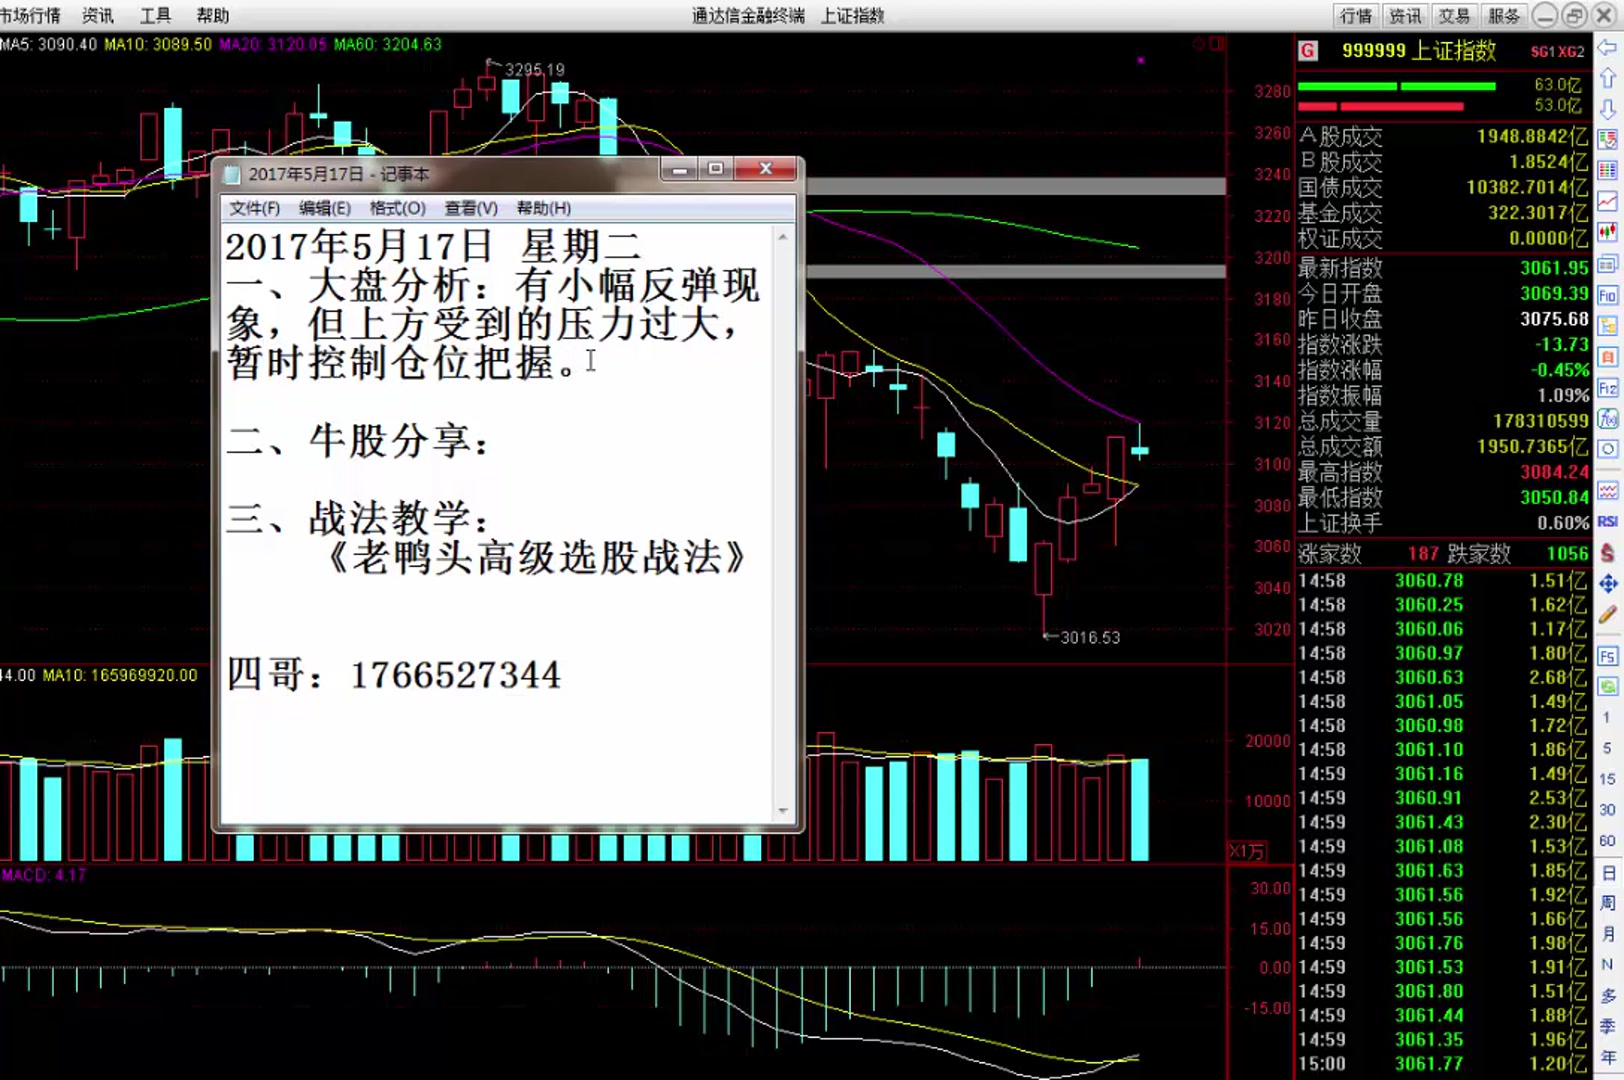1624x1080 pixels.
Task: Click the red dollar S icon
Action: tap(1608, 552)
